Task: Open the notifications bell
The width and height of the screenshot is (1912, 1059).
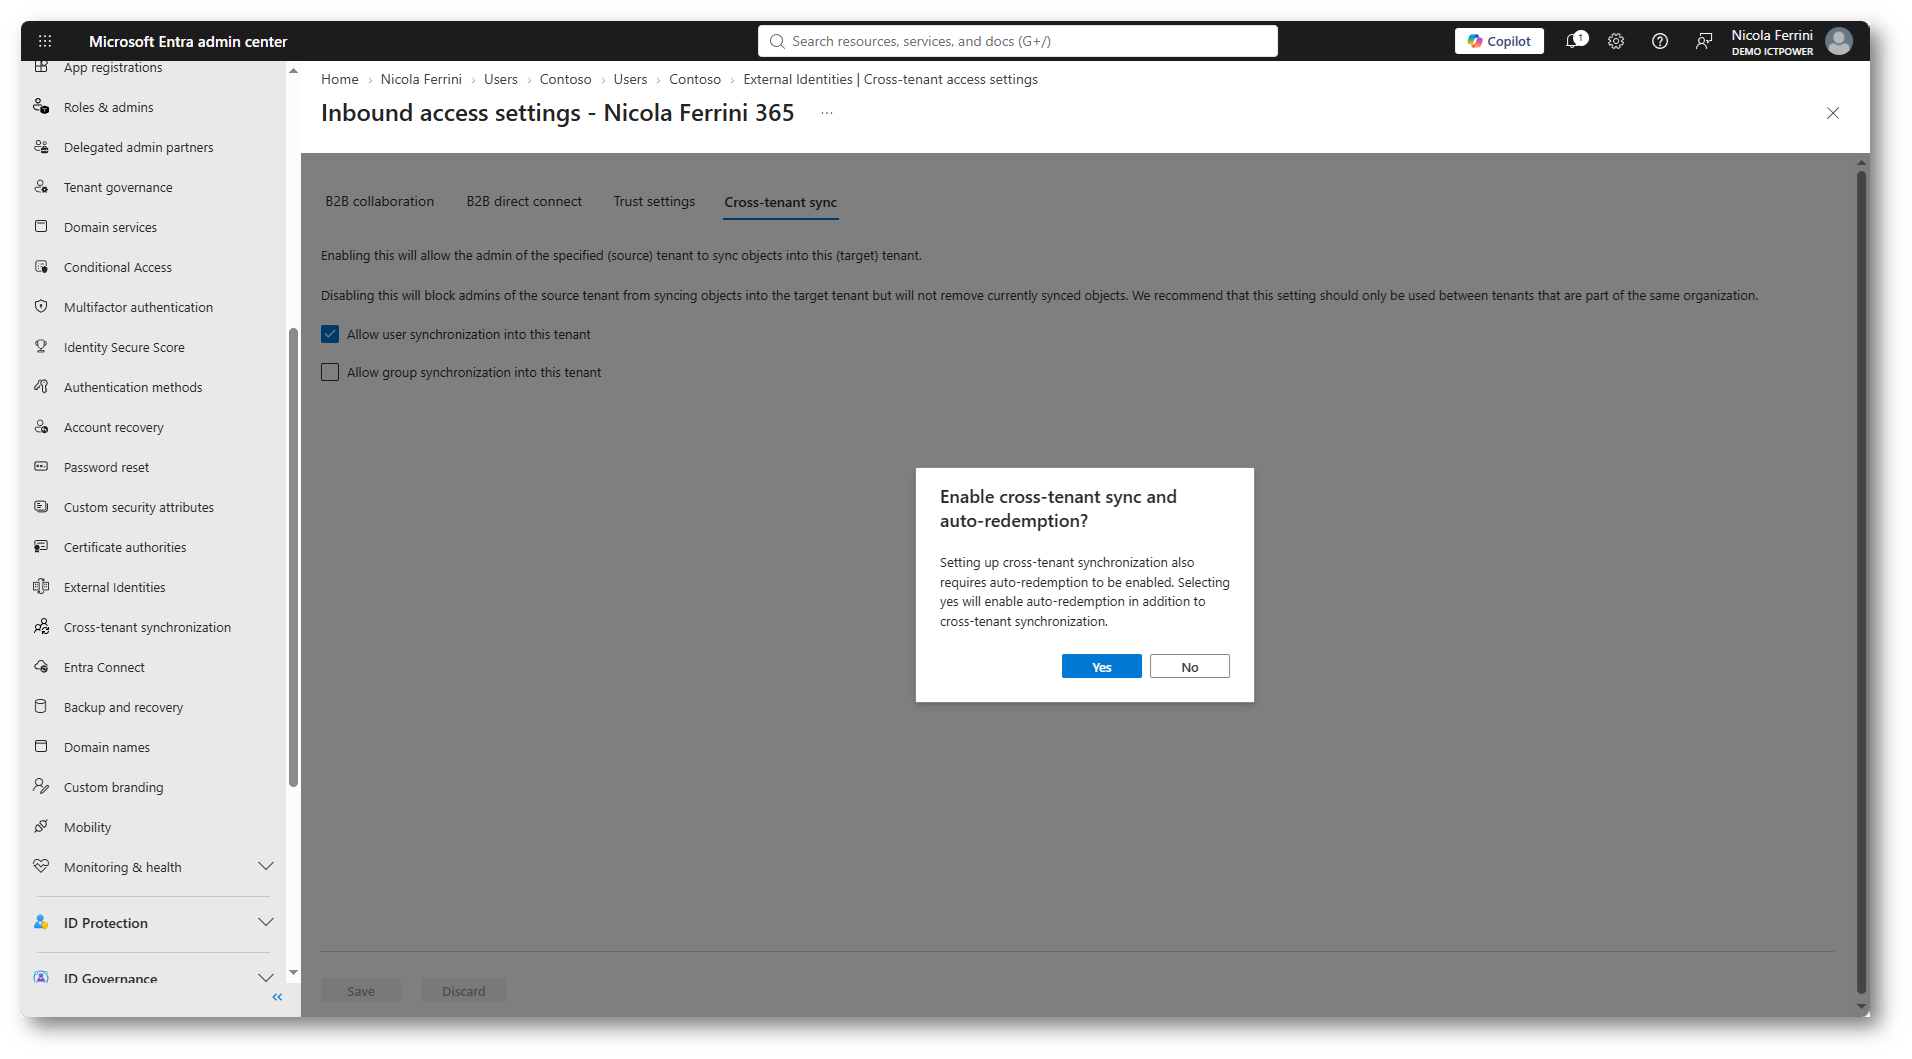Action: [x=1574, y=41]
